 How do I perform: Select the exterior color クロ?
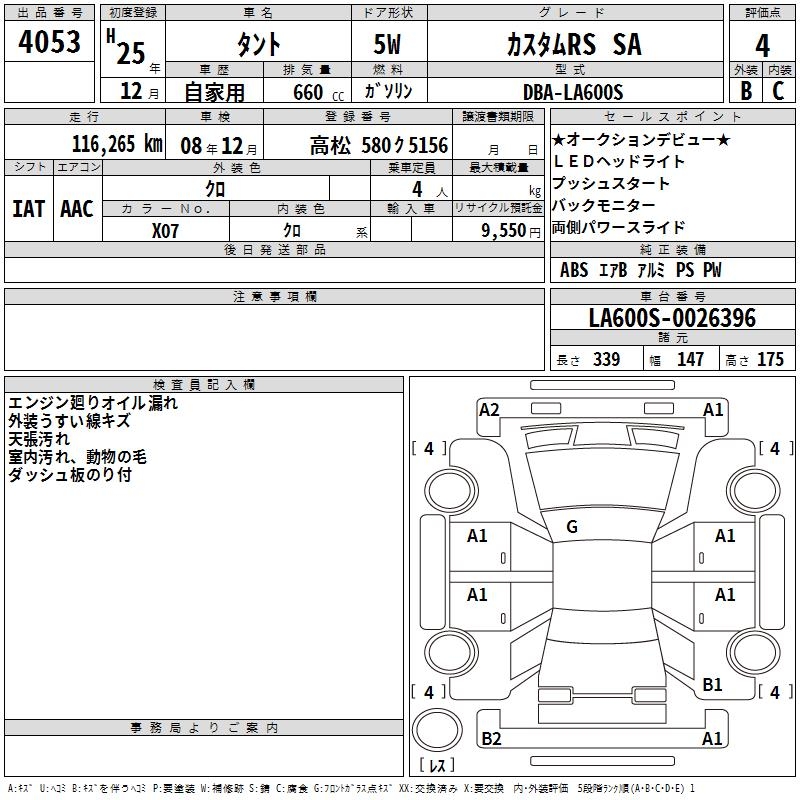pos(215,189)
